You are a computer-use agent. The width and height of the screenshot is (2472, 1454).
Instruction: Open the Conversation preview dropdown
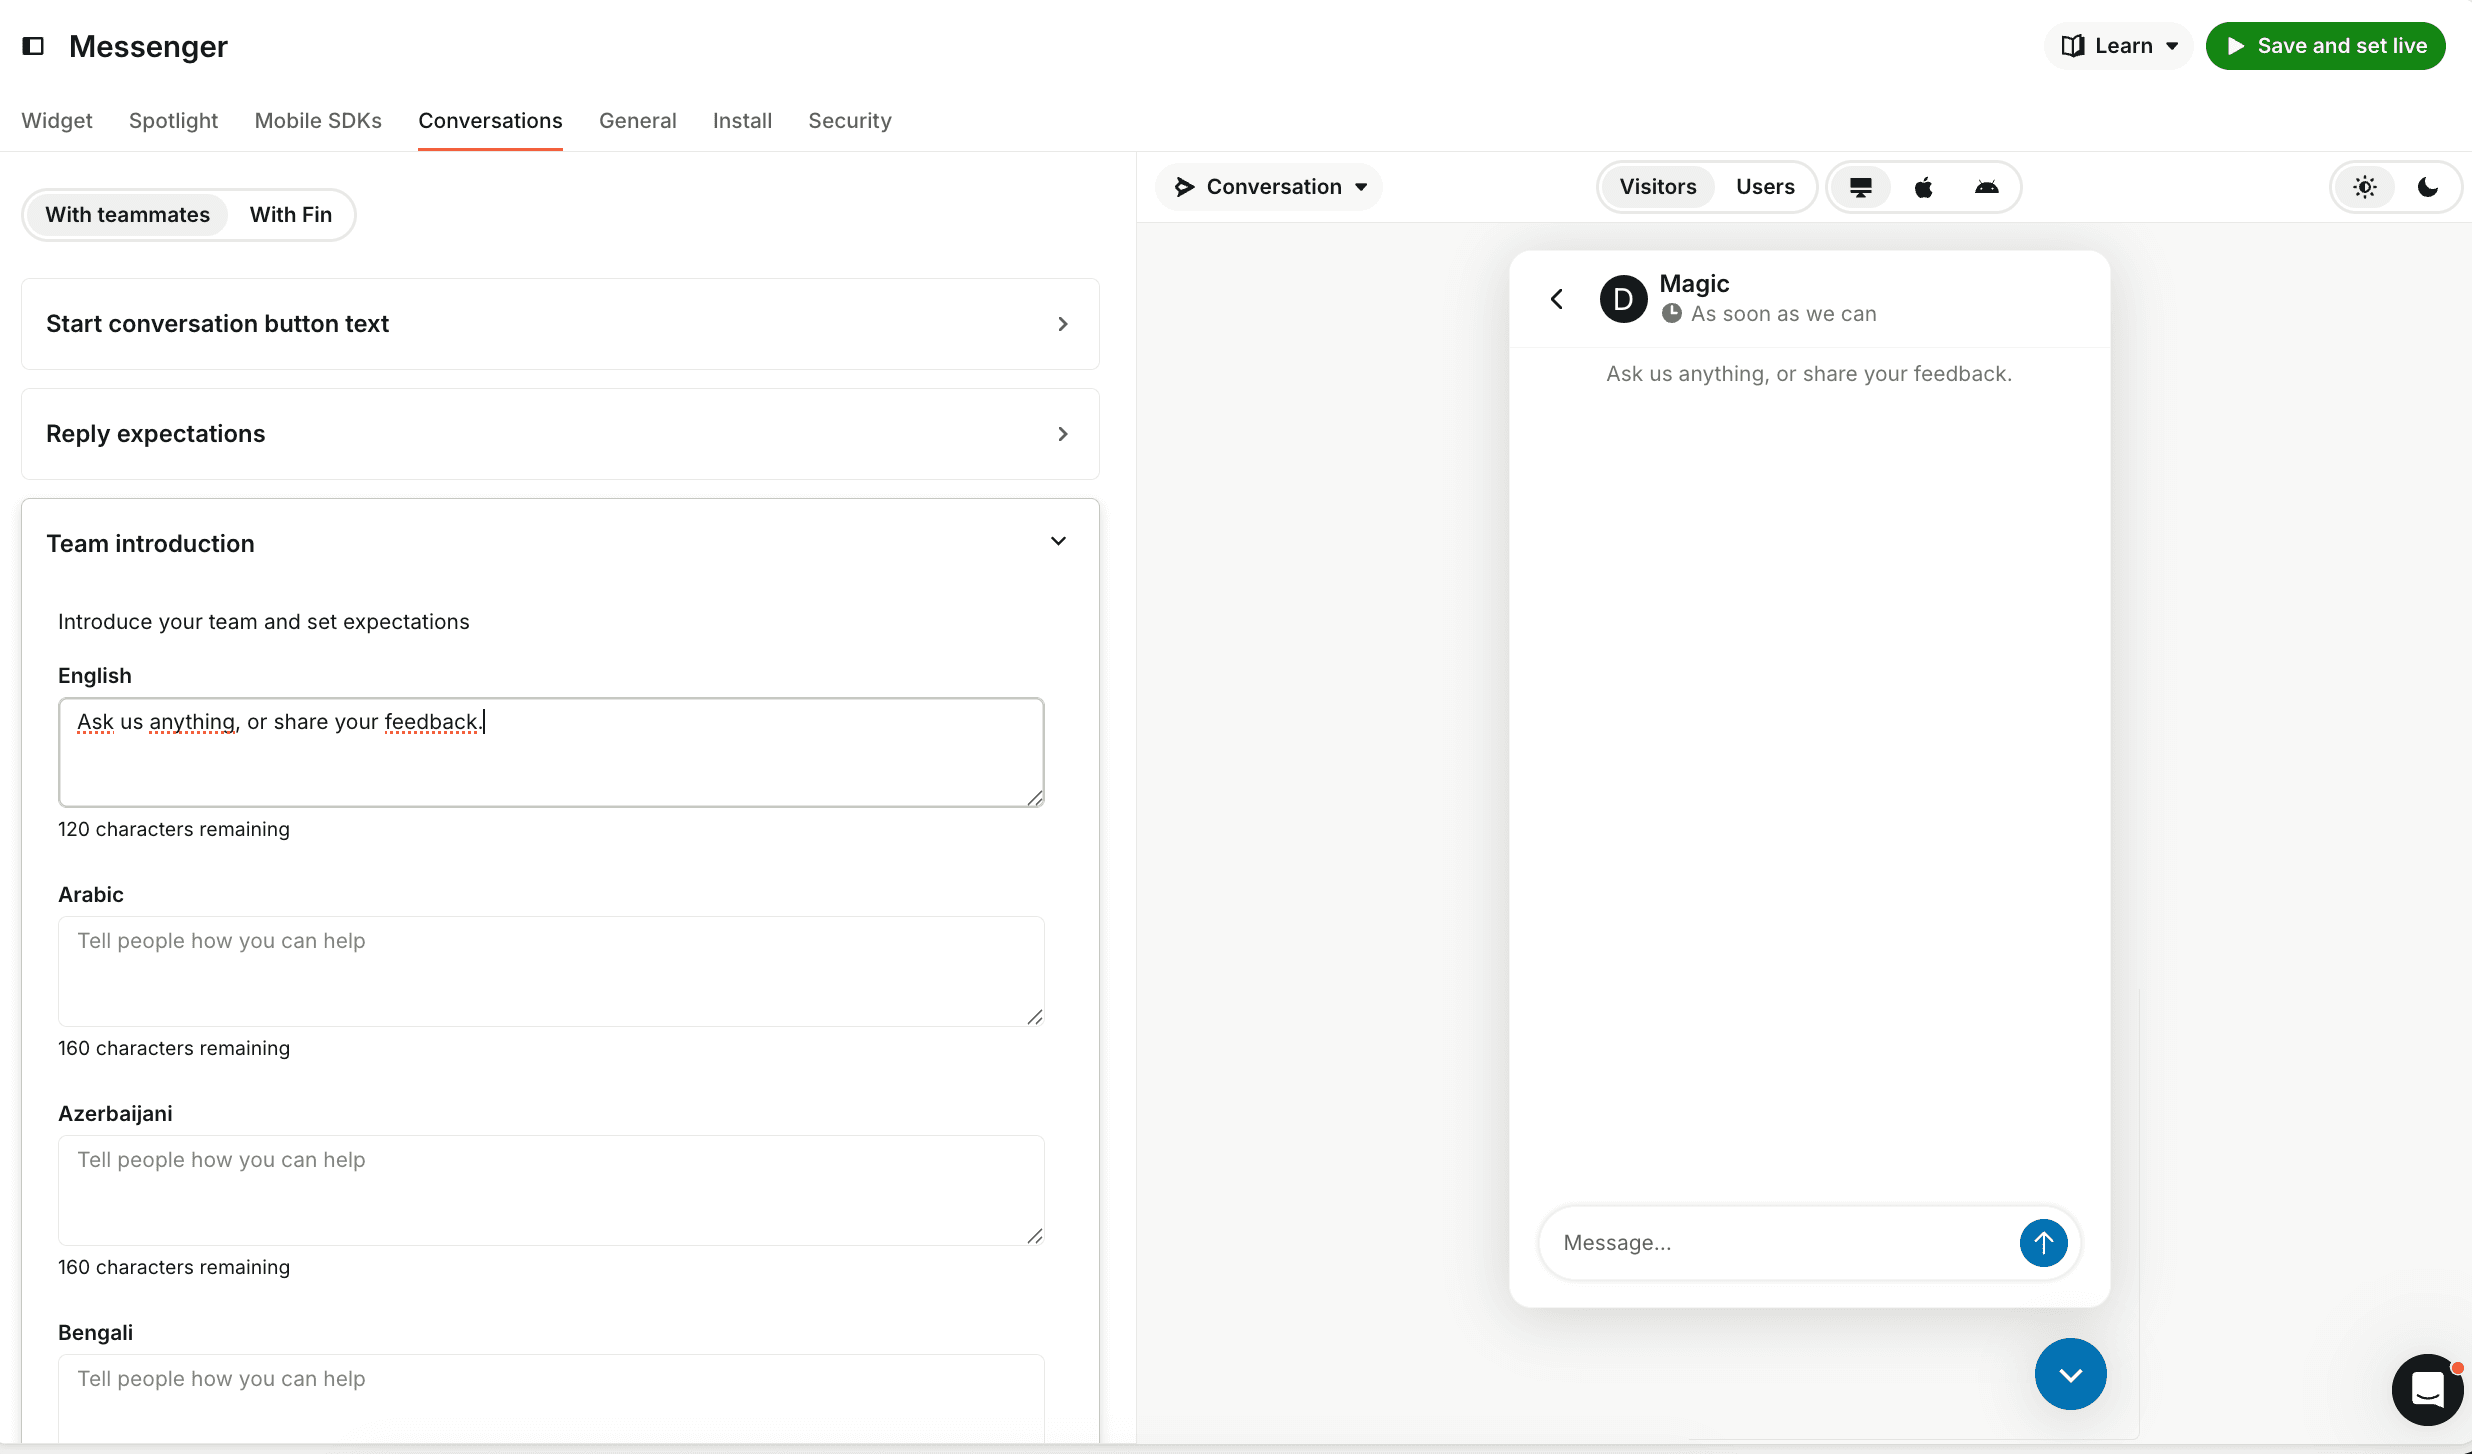[1269, 187]
